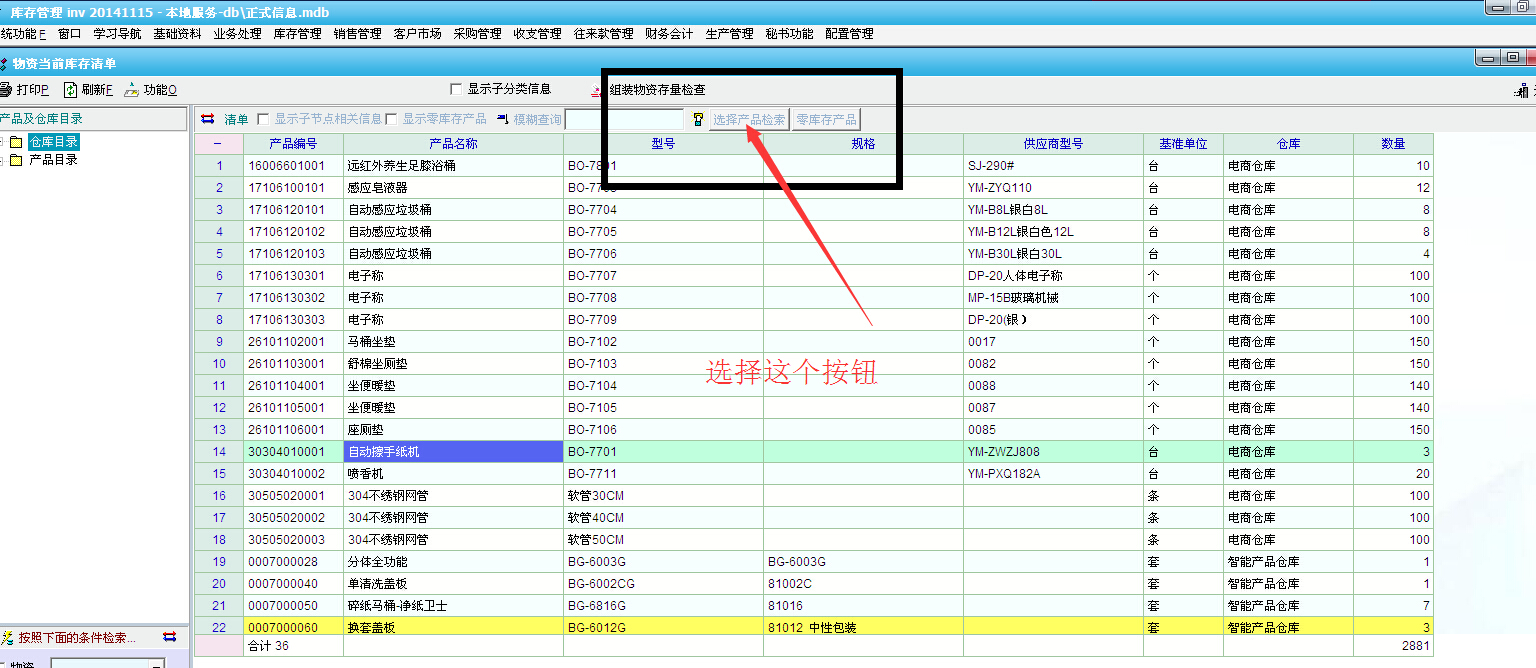The width and height of the screenshot is (1536, 668).
Task: Click the yellow search icon beside query box
Action: coord(698,119)
